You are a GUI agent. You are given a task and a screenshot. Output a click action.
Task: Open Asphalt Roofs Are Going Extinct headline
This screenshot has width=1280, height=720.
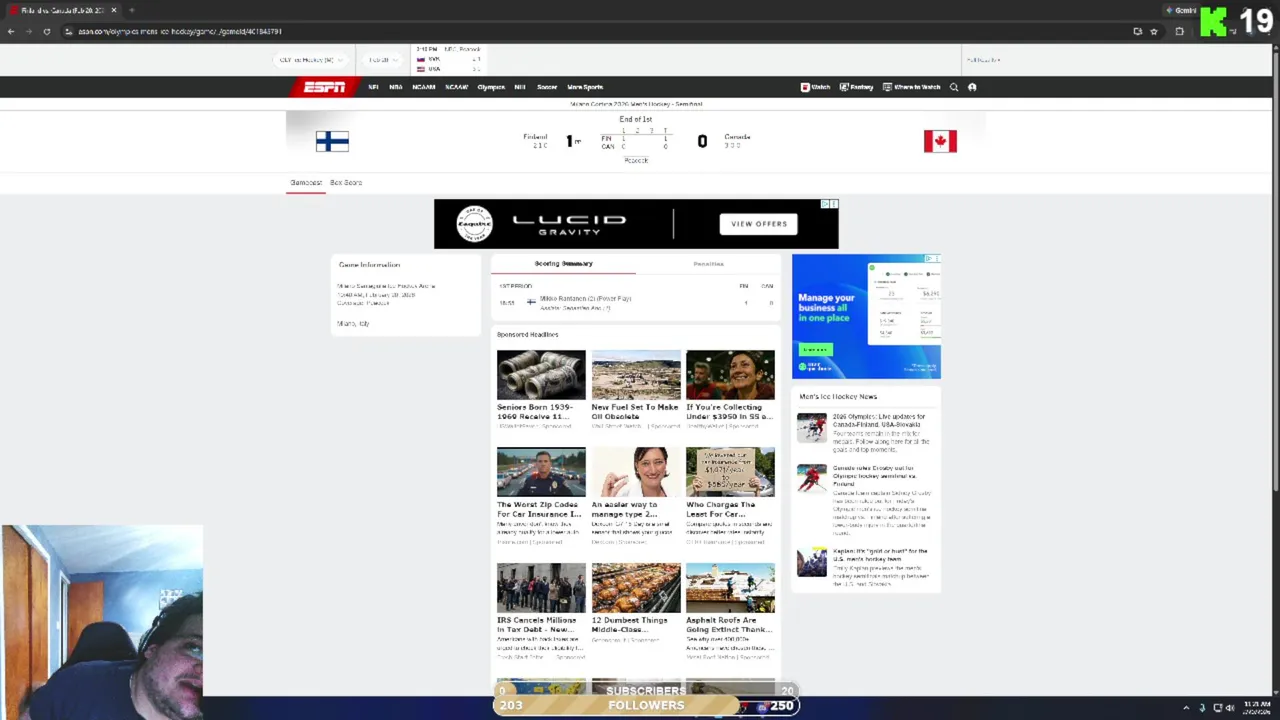click(730, 625)
